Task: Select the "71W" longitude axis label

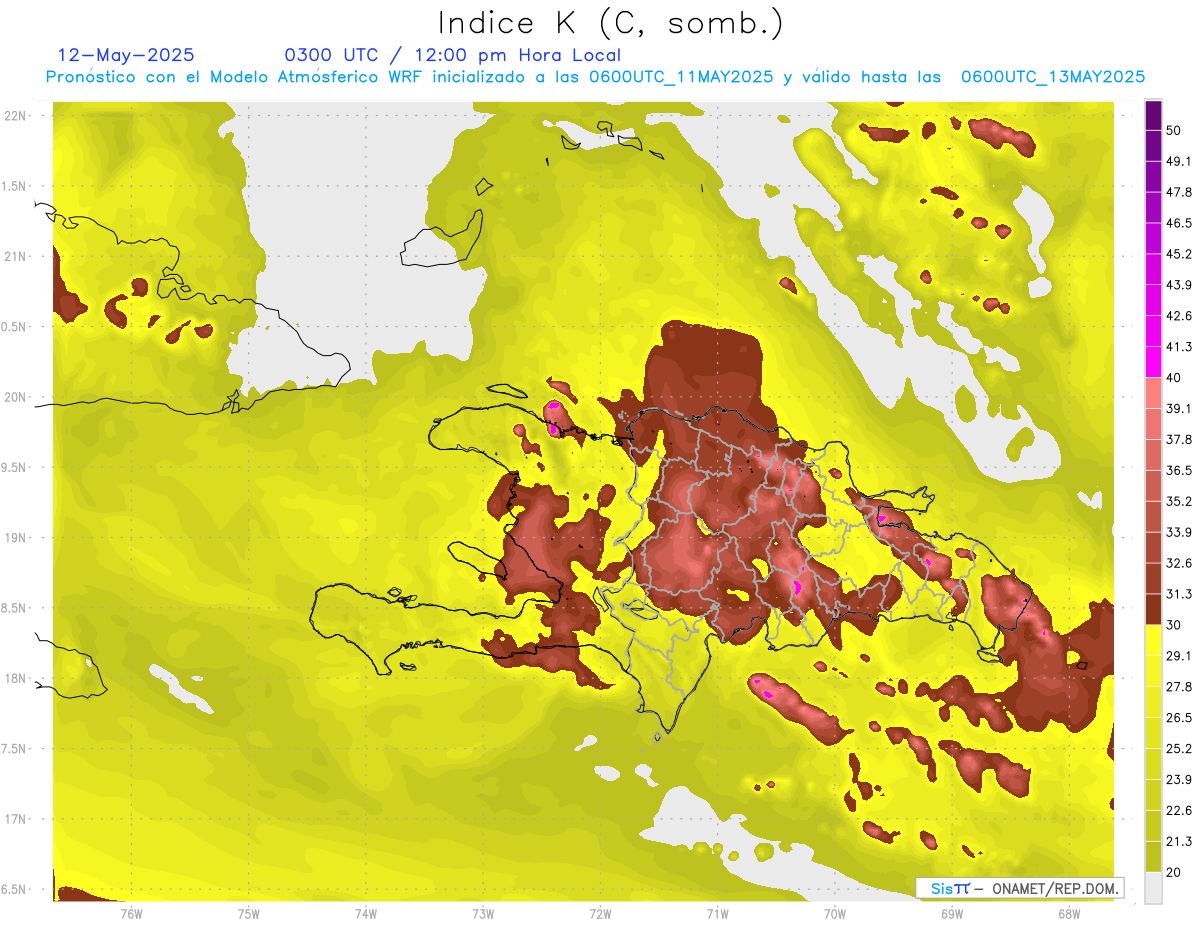Action: click(717, 913)
